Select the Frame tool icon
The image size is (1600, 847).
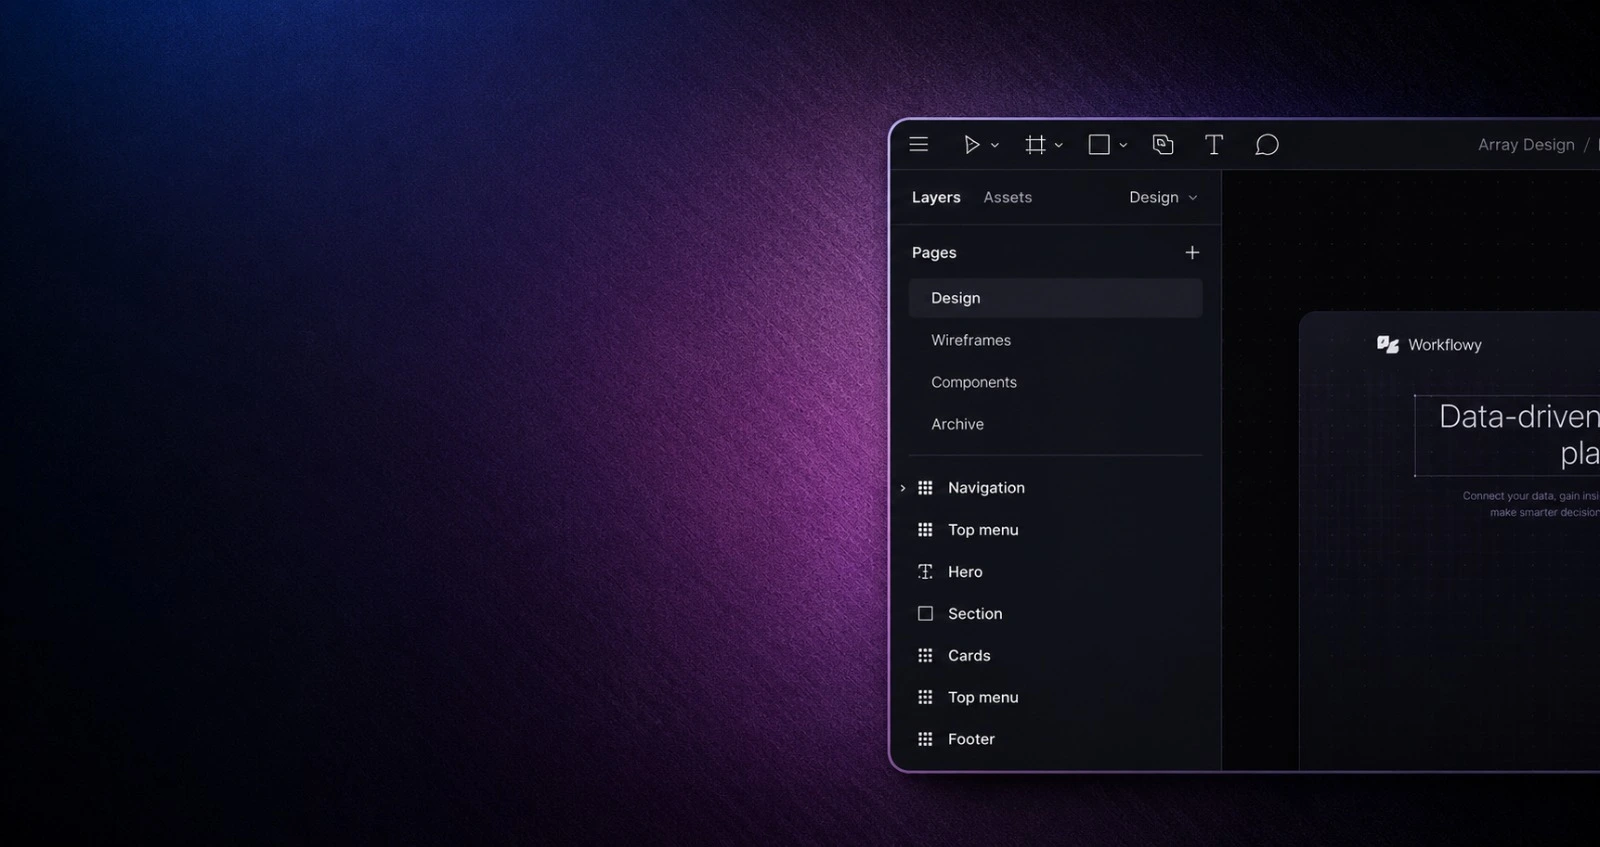click(x=1035, y=145)
